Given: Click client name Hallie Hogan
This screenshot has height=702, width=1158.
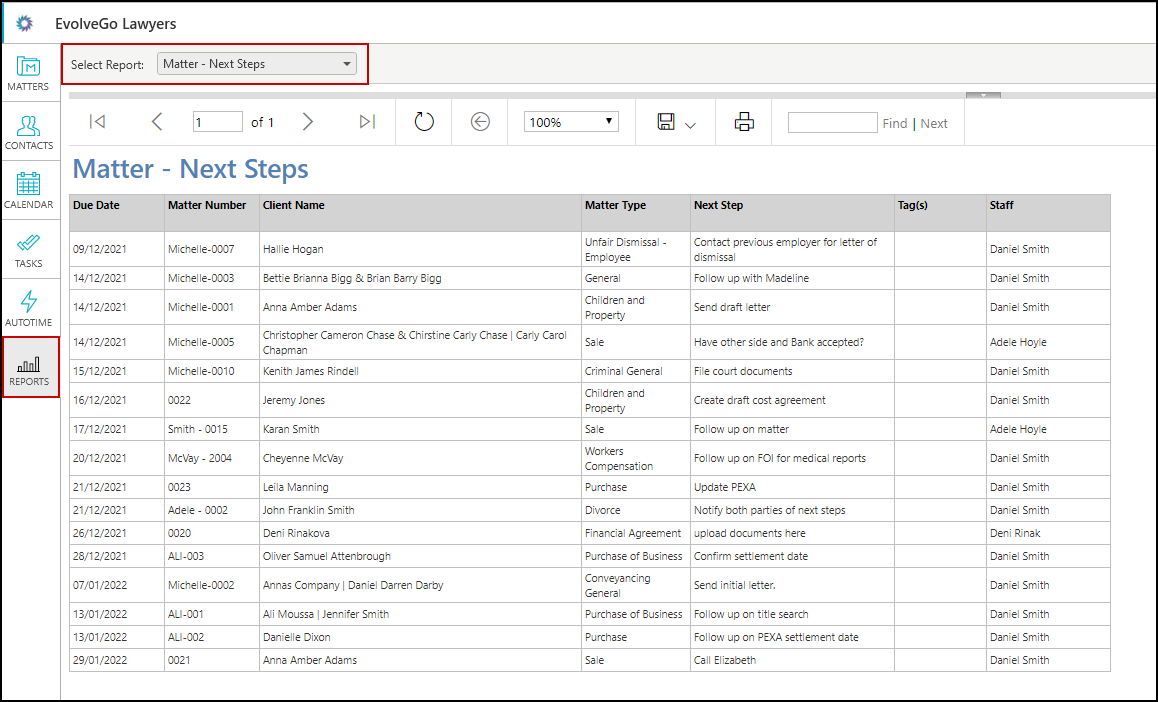Looking at the screenshot, I should pos(293,250).
